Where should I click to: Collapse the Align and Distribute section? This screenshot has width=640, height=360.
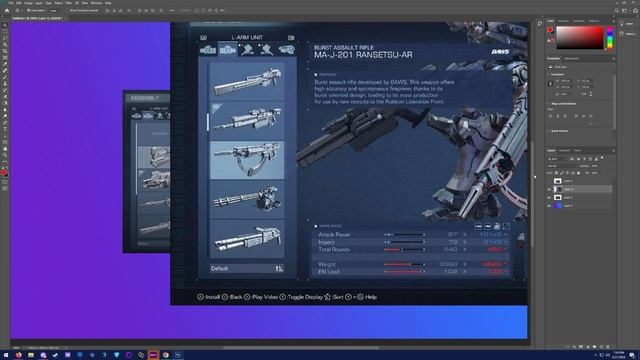[548, 104]
